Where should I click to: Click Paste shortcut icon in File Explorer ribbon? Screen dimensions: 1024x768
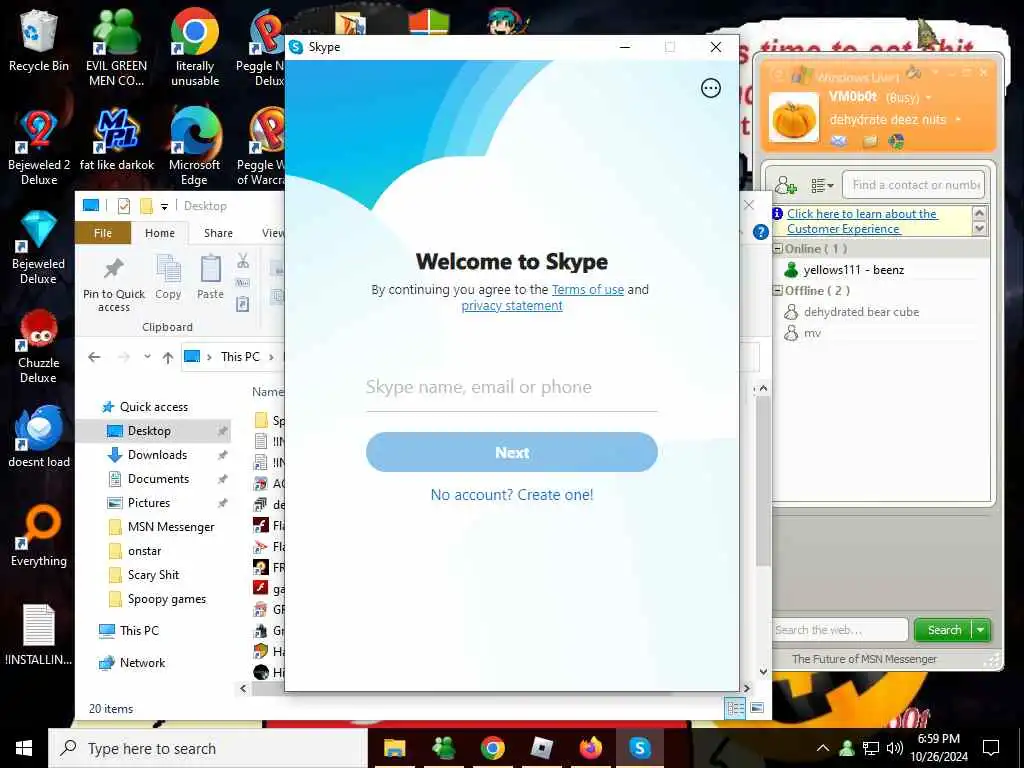(x=243, y=304)
